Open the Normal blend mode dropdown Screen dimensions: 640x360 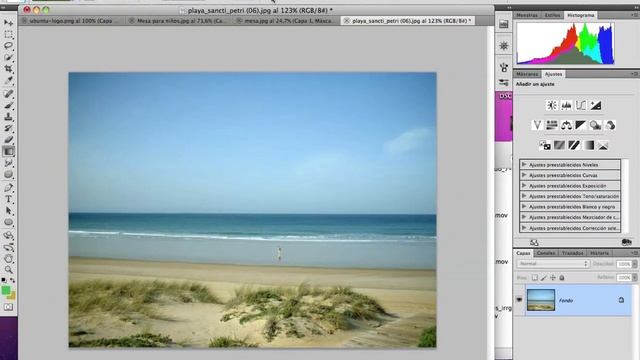(553, 264)
